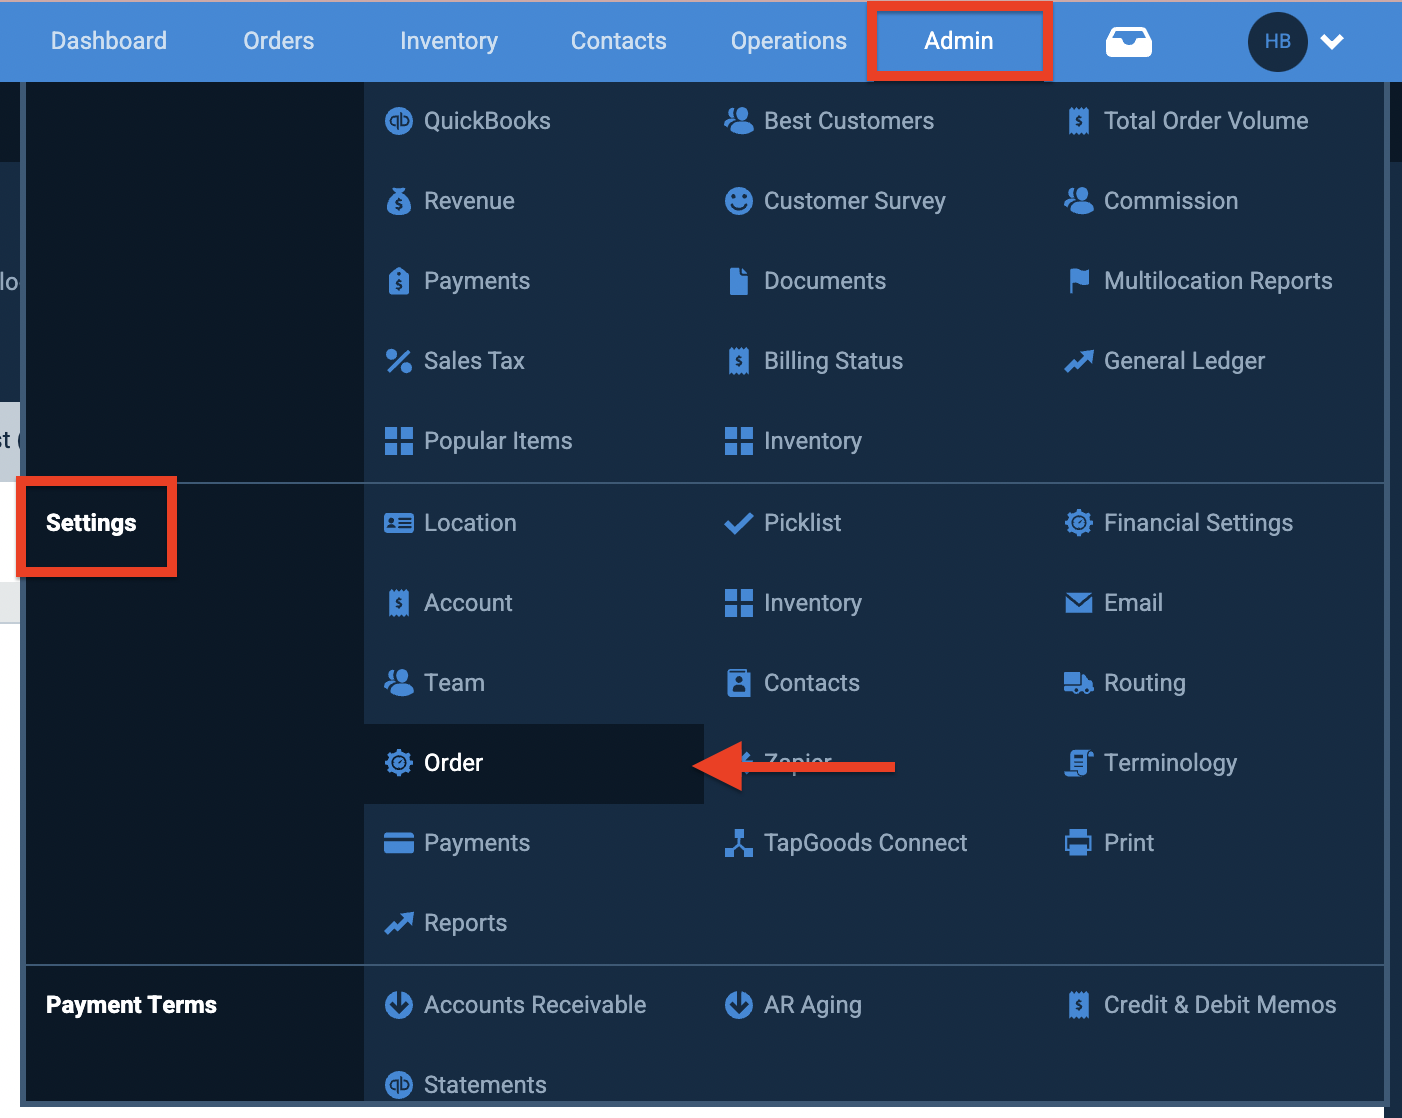This screenshot has width=1402, height=1118.
Task: Open QuickBooks report link
Action: point(487,121)
